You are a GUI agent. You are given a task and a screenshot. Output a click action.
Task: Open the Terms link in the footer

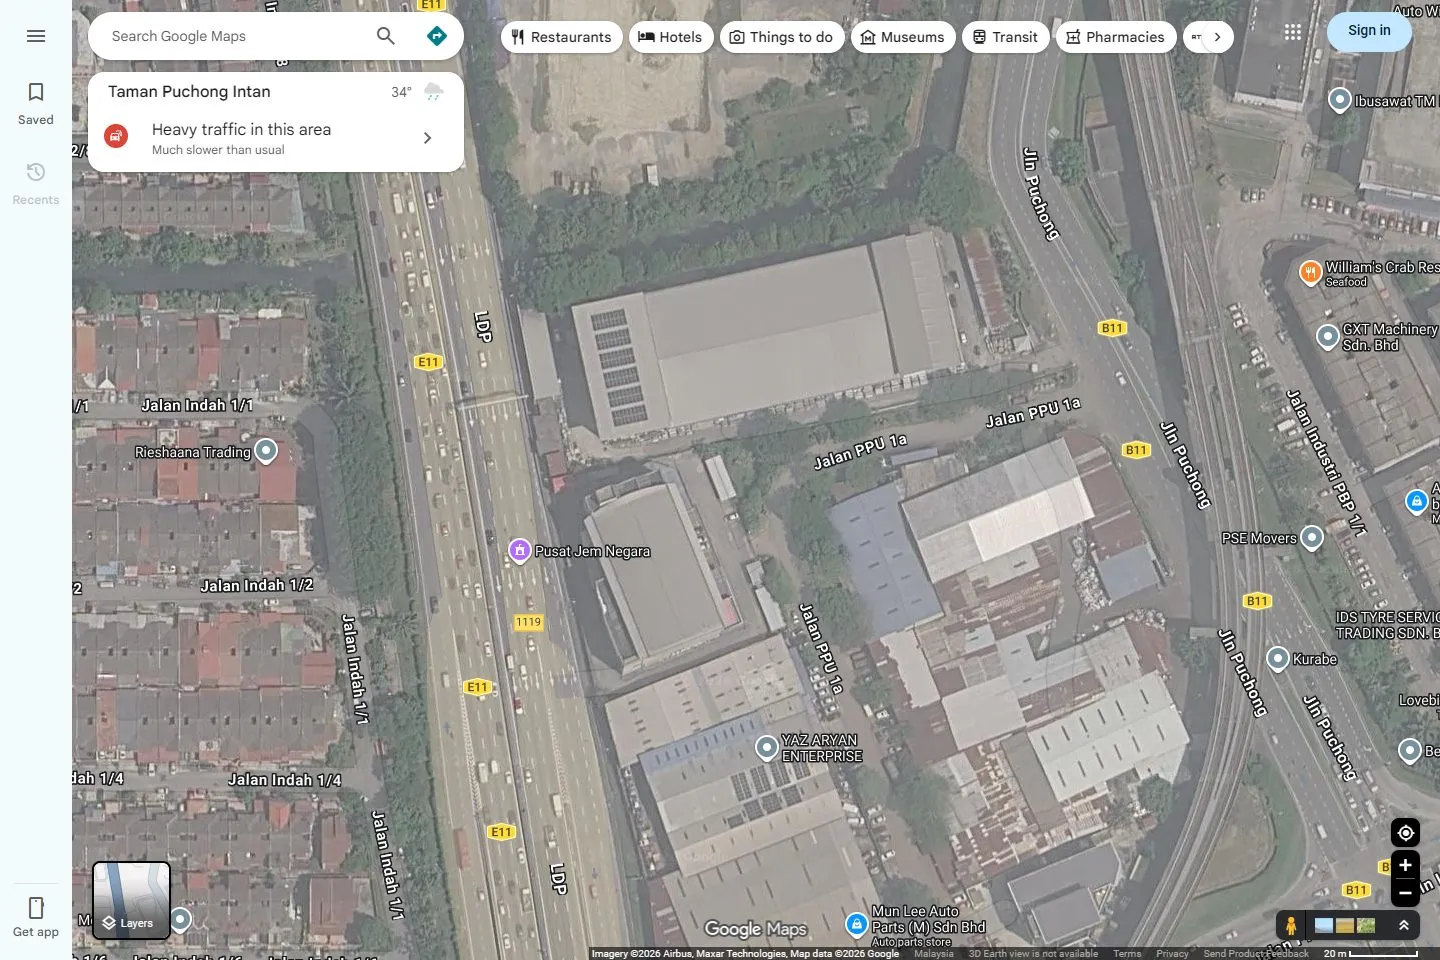tap(1127, 954)
